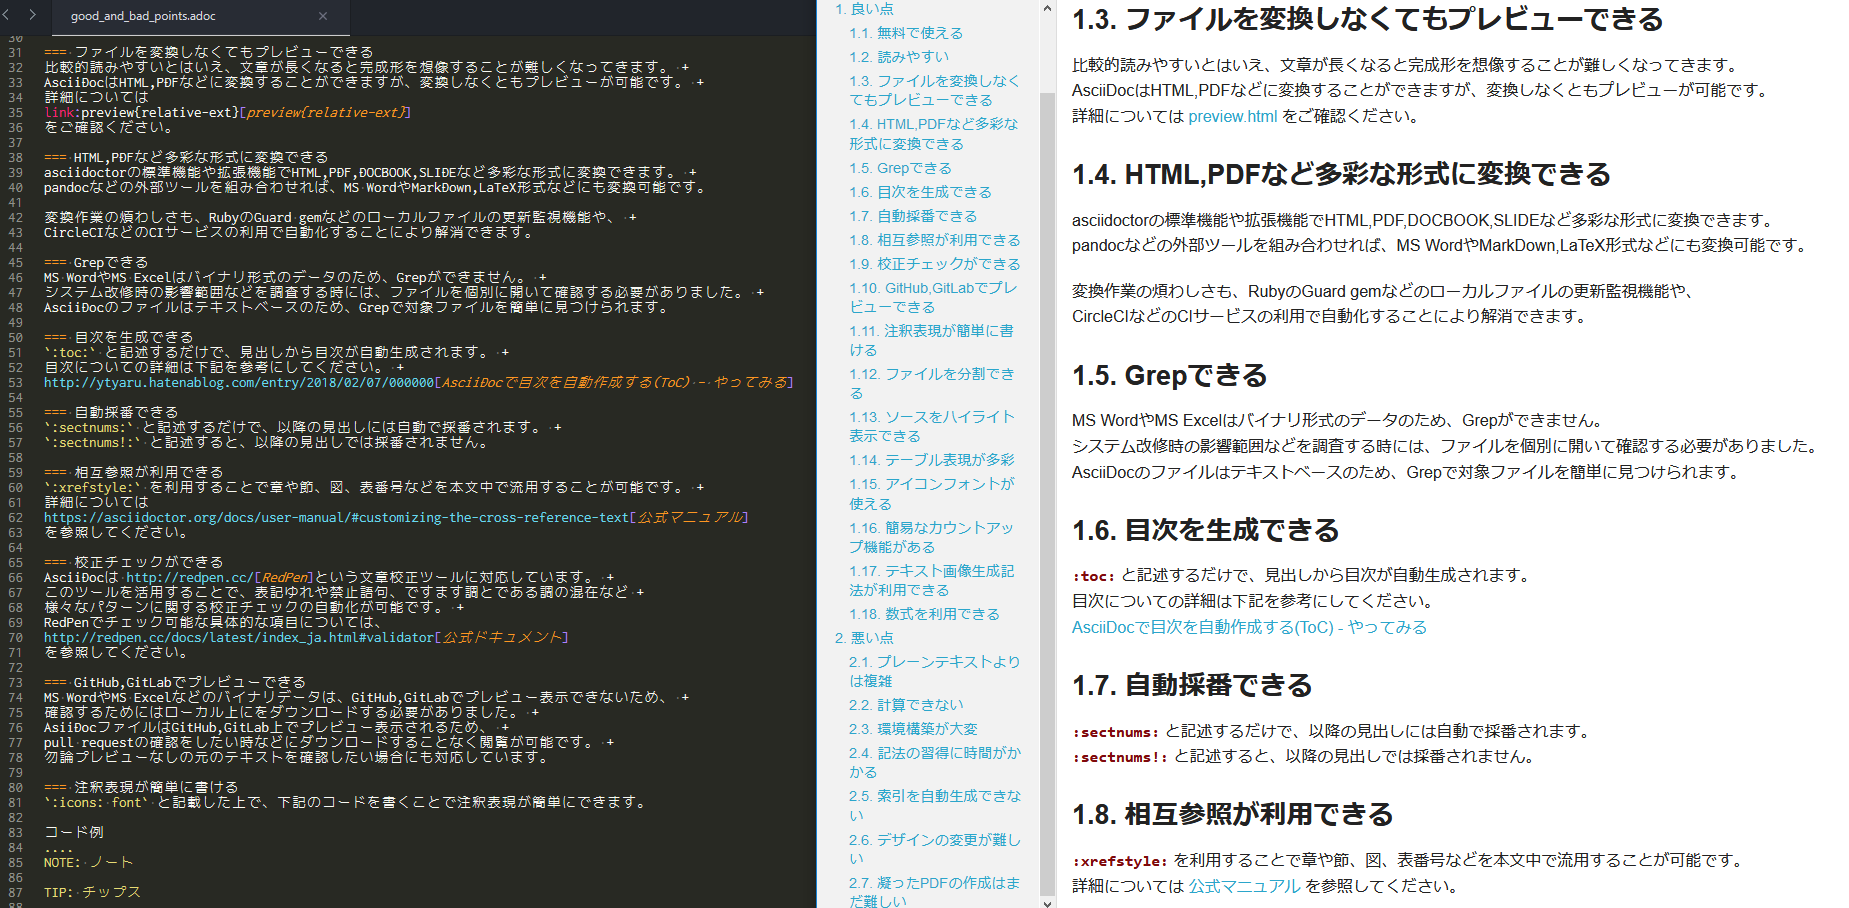Click the forward navigation arrow in editor
The width and height of the screenshot is (1849, 908).
pyautogui.click(x=32, y=15)
